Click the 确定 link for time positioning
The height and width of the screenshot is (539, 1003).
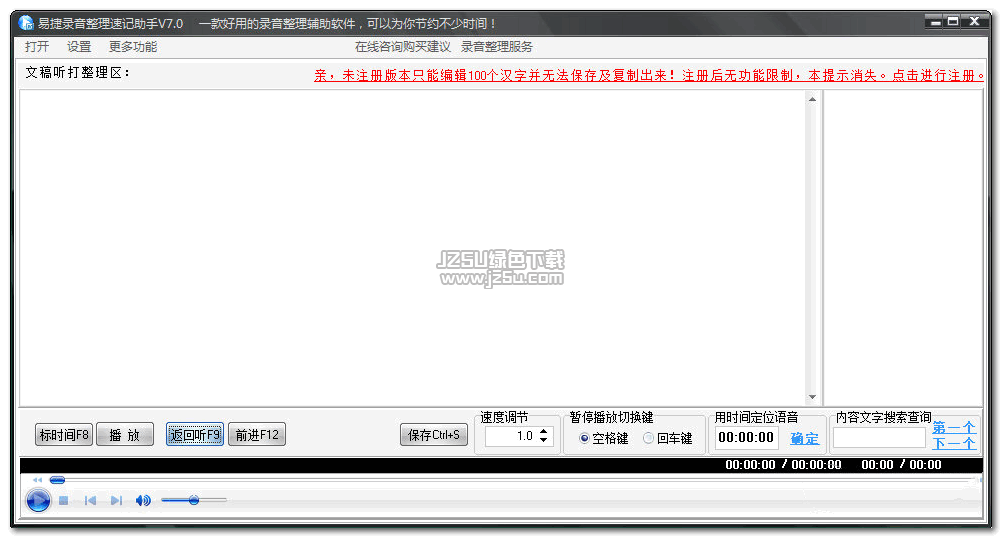804,439
